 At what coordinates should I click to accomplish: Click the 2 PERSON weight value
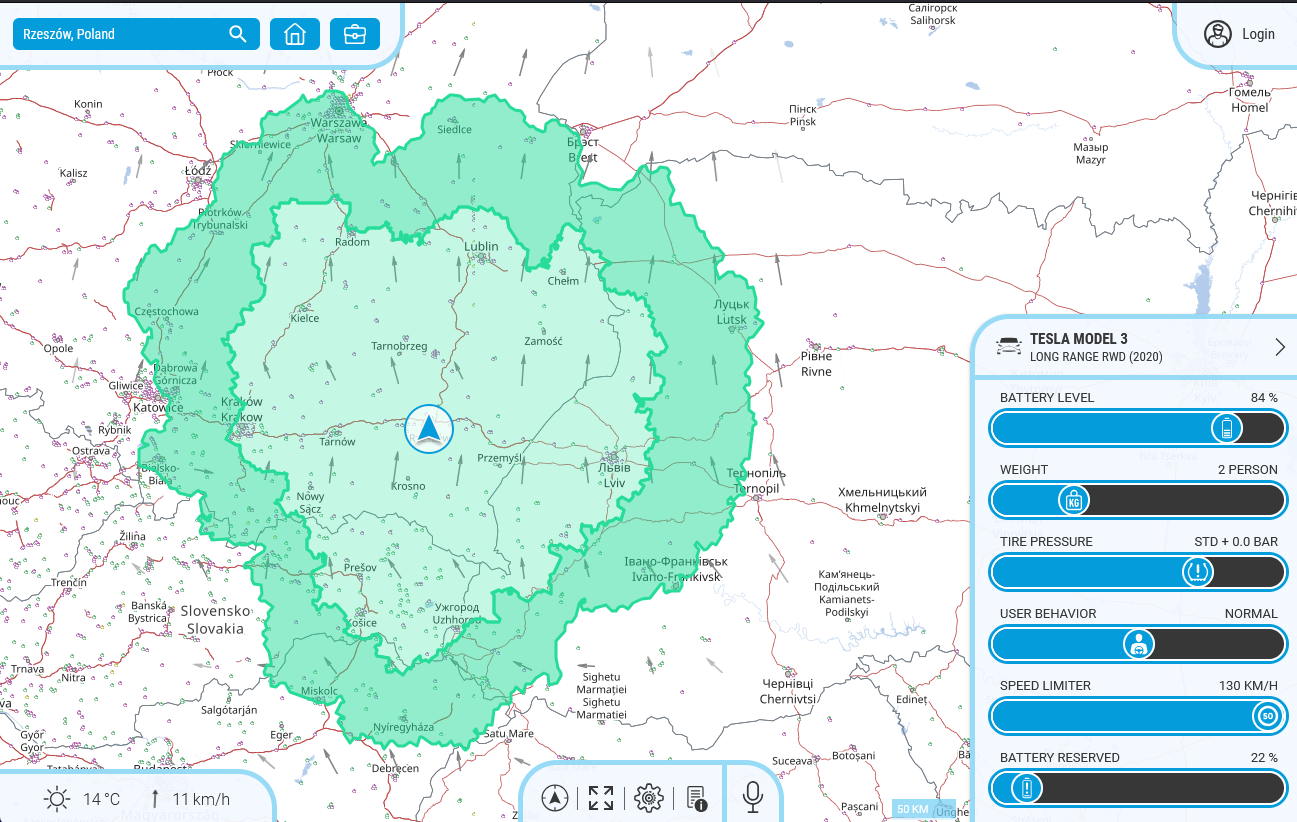coord(1247,470)
